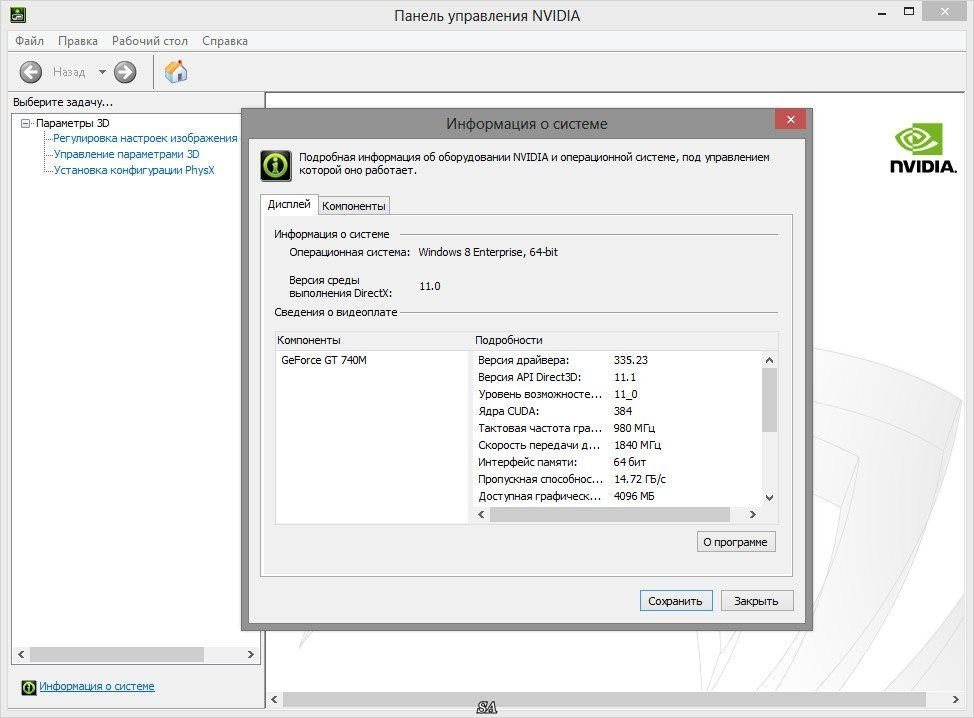This screenshot has width=974, height=718.
Task: Click the task pane horizontal scrollbar thumb
Action: 117,655
